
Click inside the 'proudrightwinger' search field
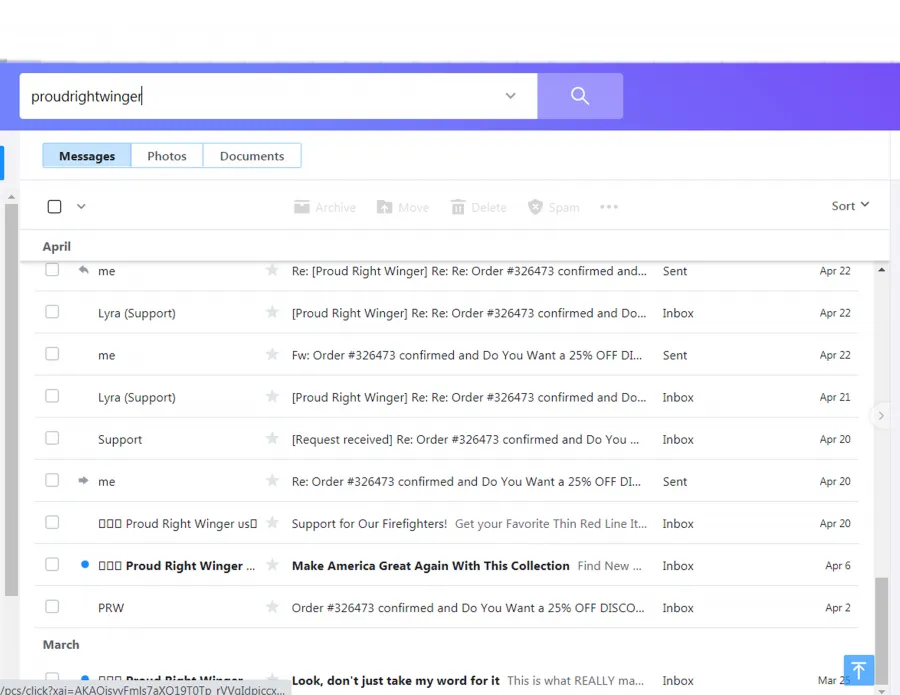coord(278,96)
